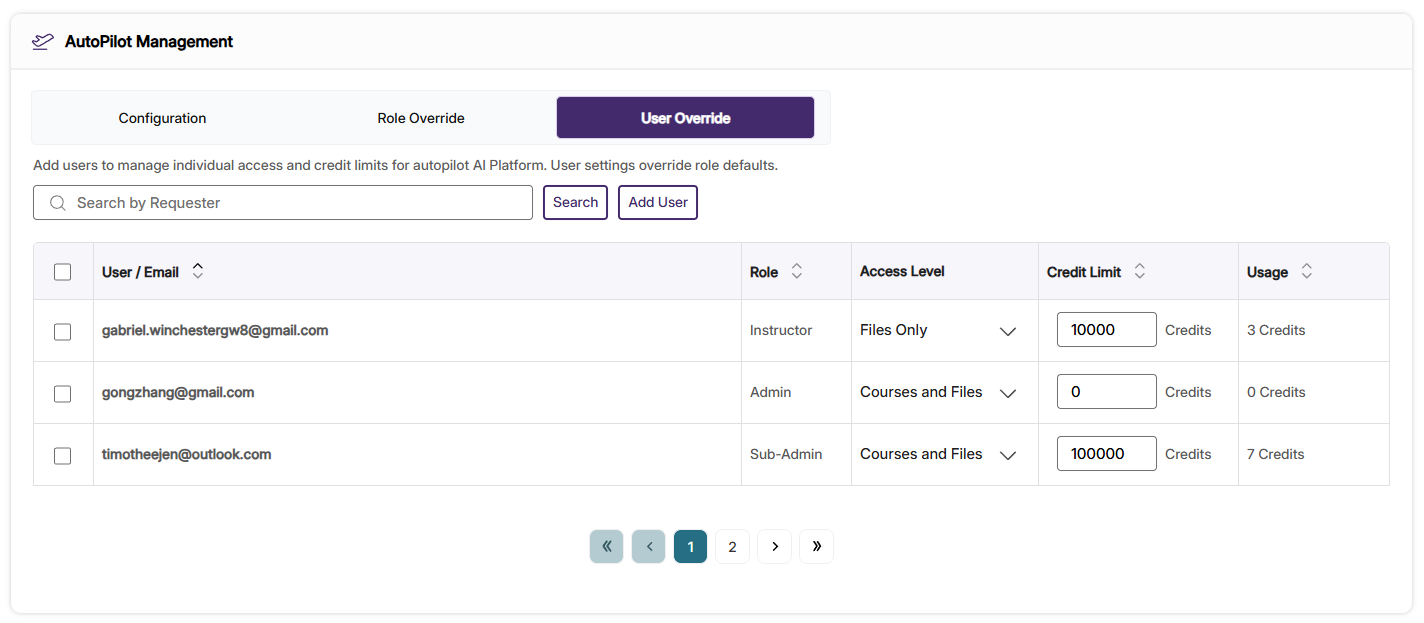Jump to last page with double-arrow icon
The height and width of the screenshot is (623, 1424).
pyautogui.click(x=816, y=546)
